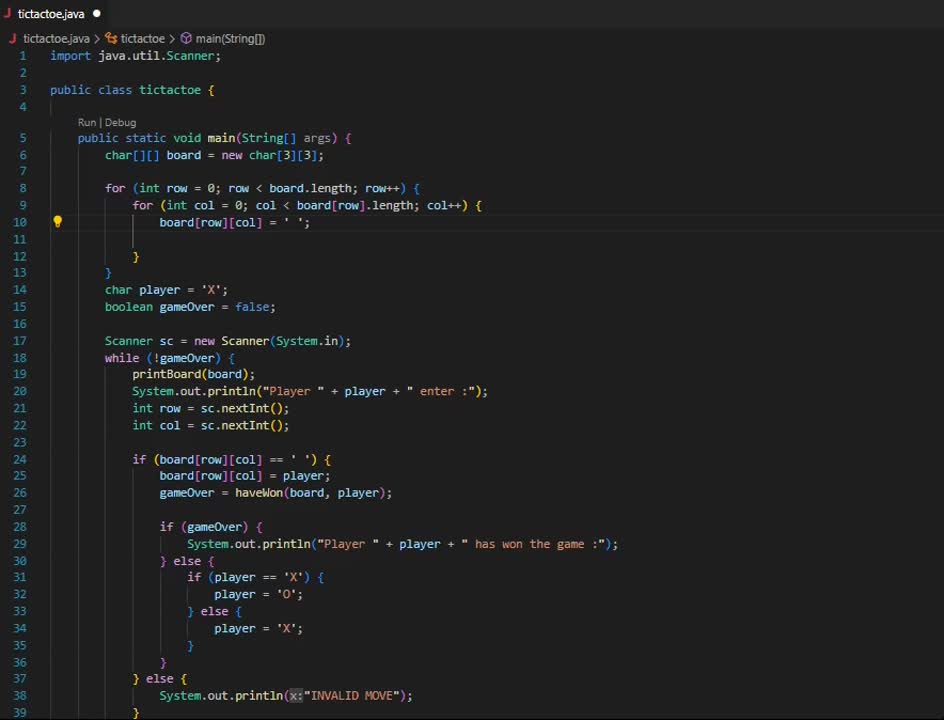Viewport: 944px width, 720px height.
Task: Open the tictactoe.java breadcrumb item
Action: point(56,39)
